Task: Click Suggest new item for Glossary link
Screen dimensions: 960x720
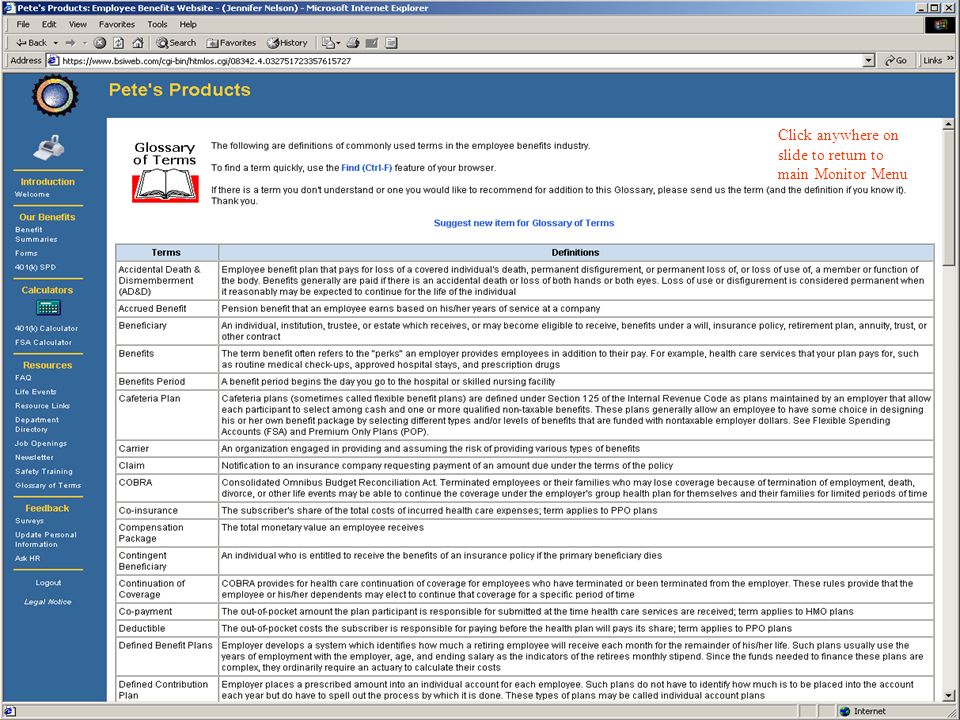Action: (524, 223)
